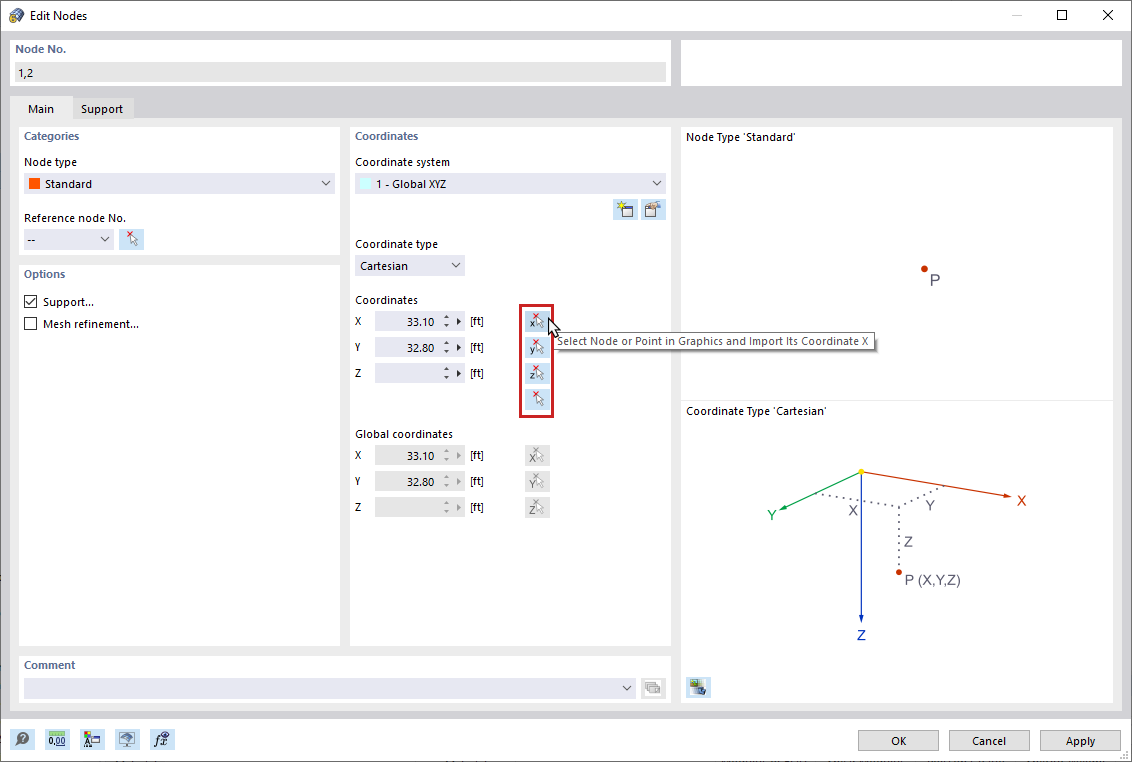This screenshot has width=1132, height=762.
Task: Select the Main tab
Action: tap(41, 108)
